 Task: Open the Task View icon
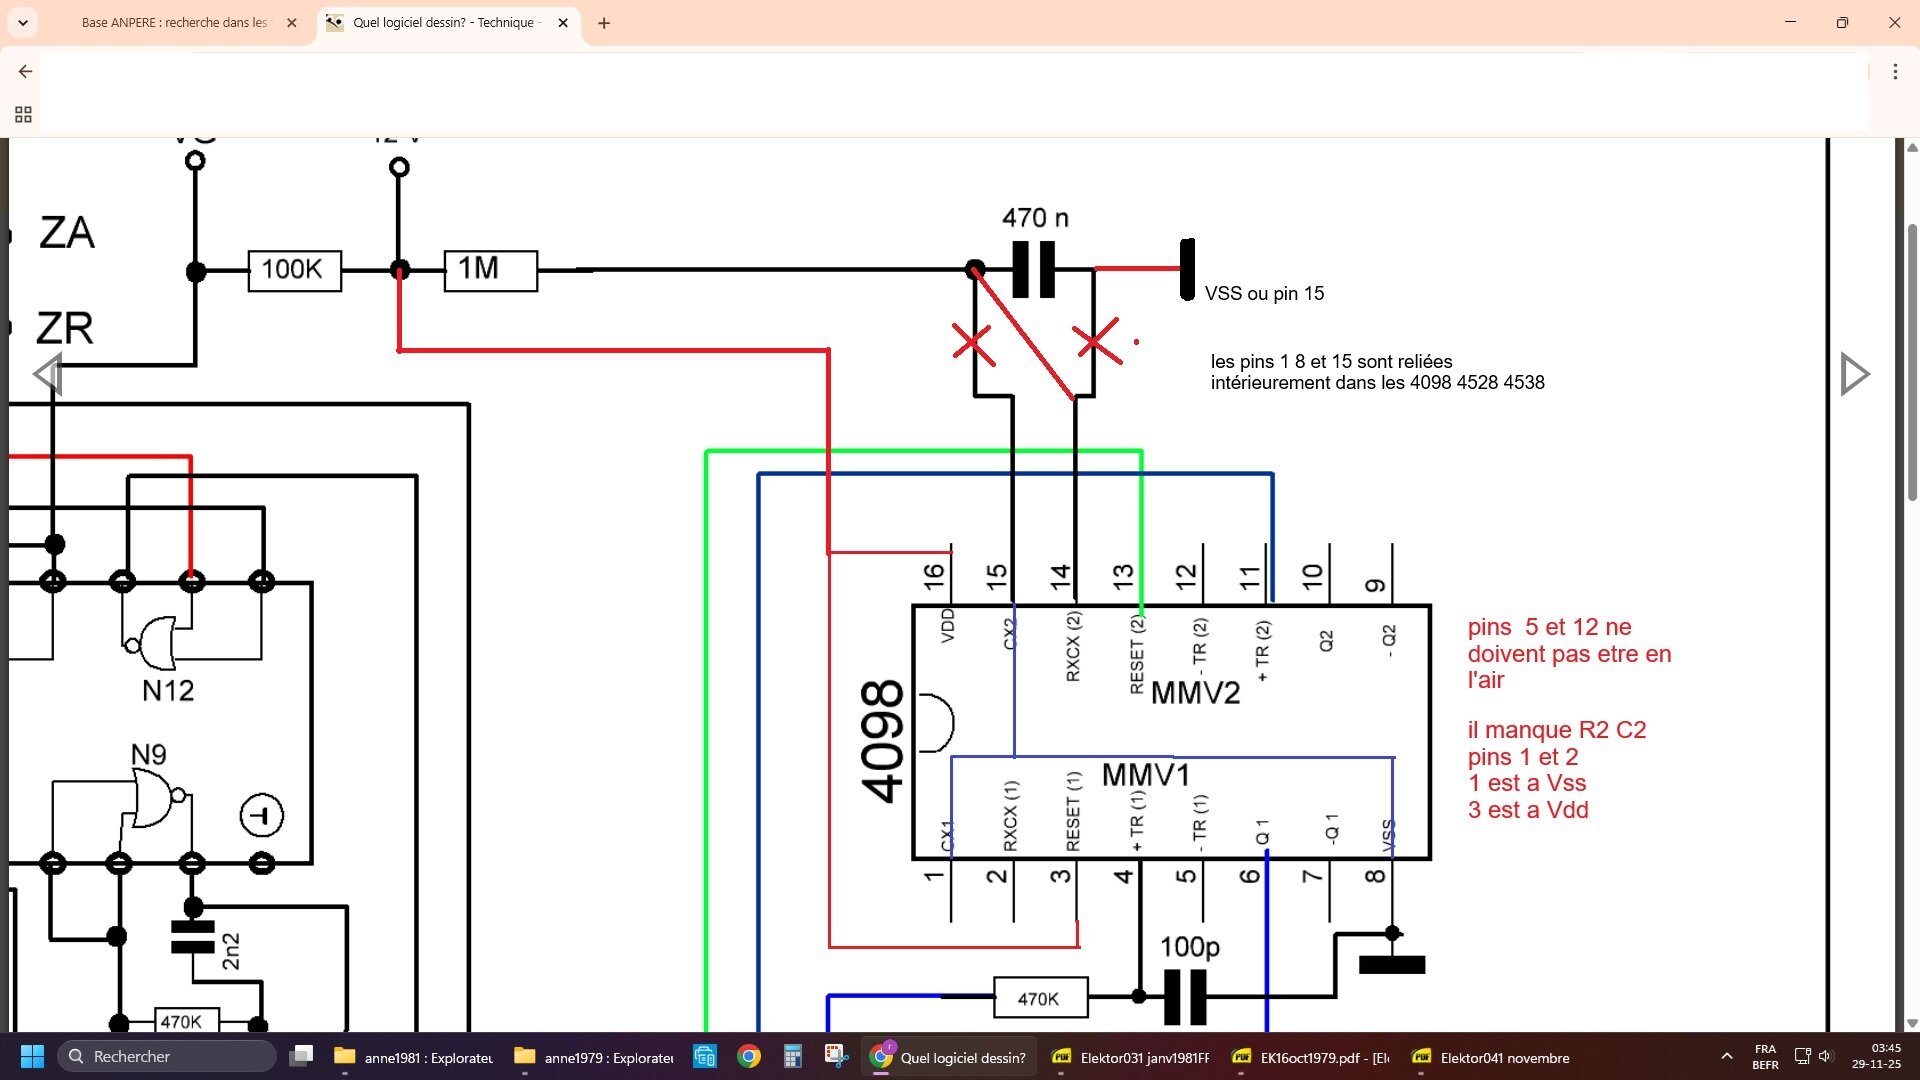[x=301, y=1057]
